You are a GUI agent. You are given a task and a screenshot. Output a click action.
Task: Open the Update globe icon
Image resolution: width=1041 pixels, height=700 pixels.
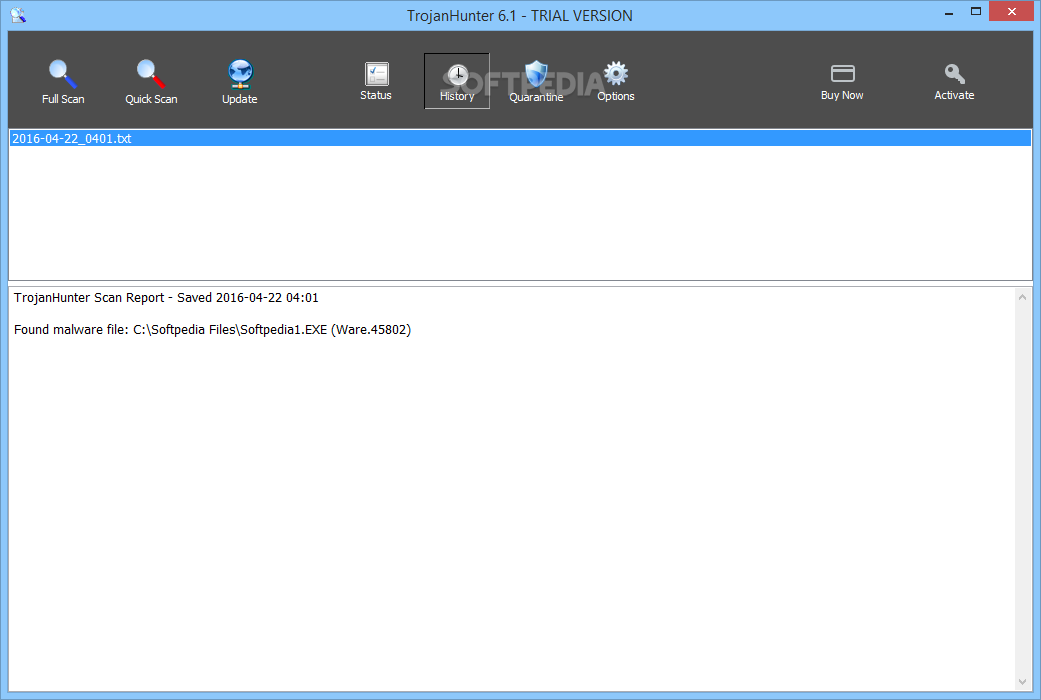pyautogui.click(x=240, y=82)
